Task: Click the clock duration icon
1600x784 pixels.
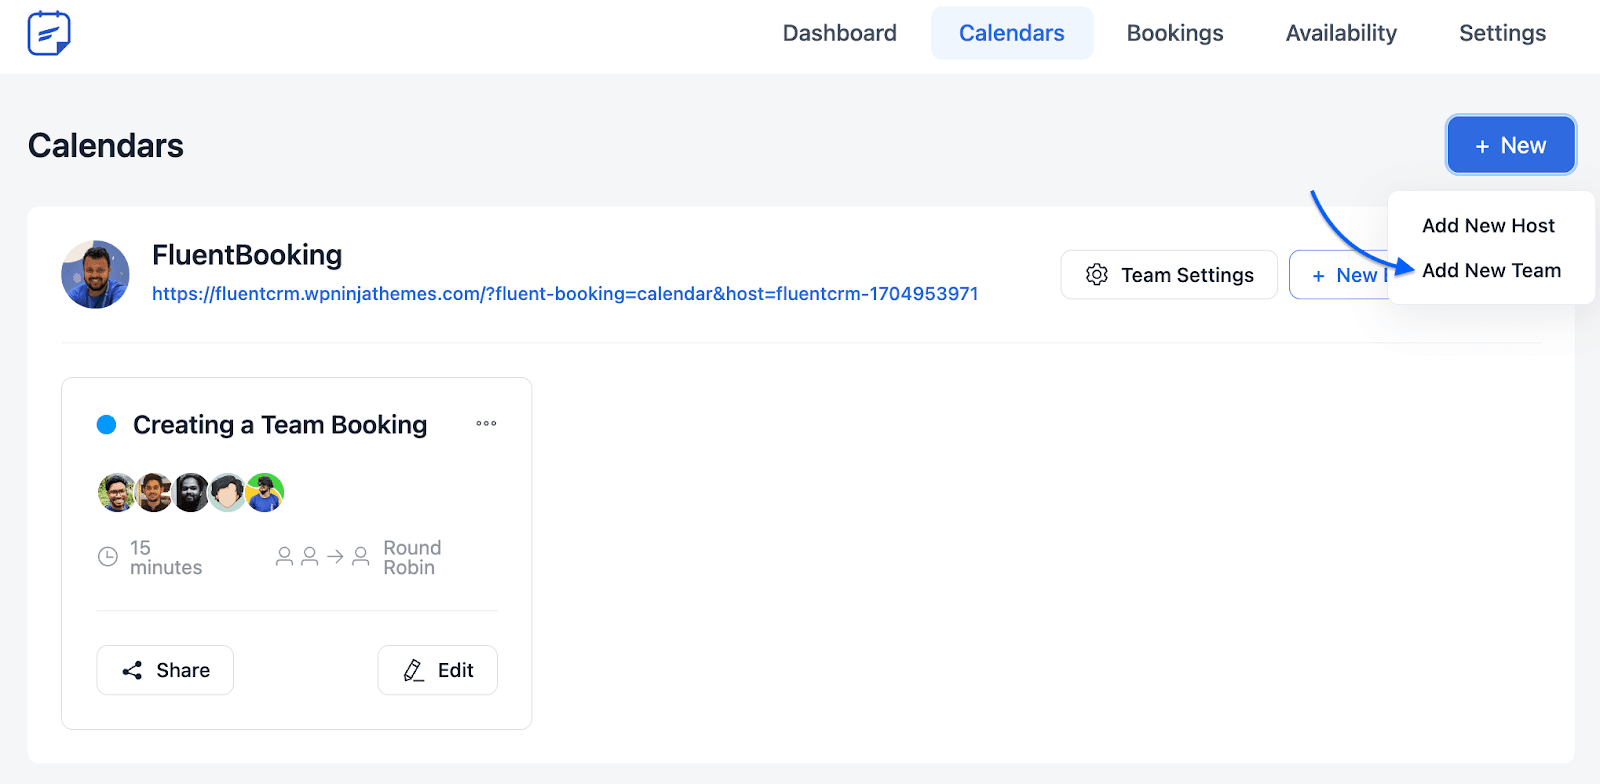Action: click(108, 557)
